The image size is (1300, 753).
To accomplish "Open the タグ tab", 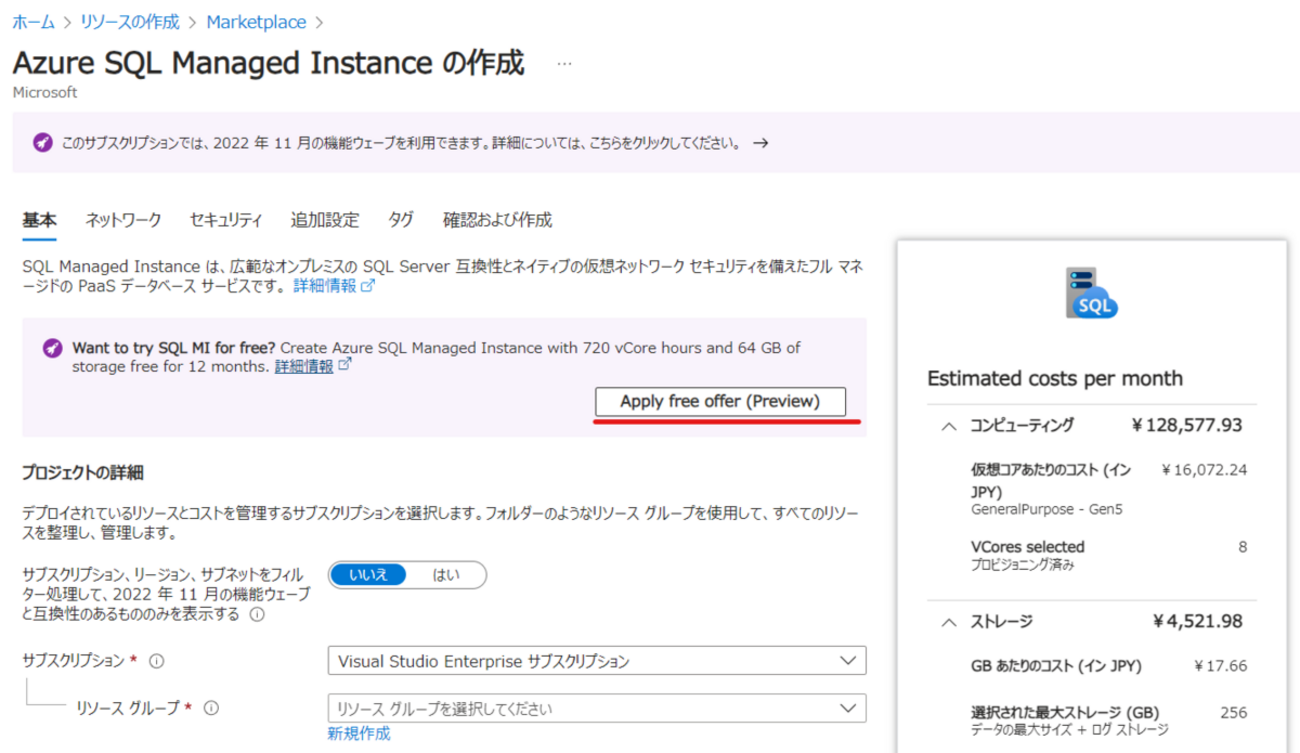I will (401, 220).
